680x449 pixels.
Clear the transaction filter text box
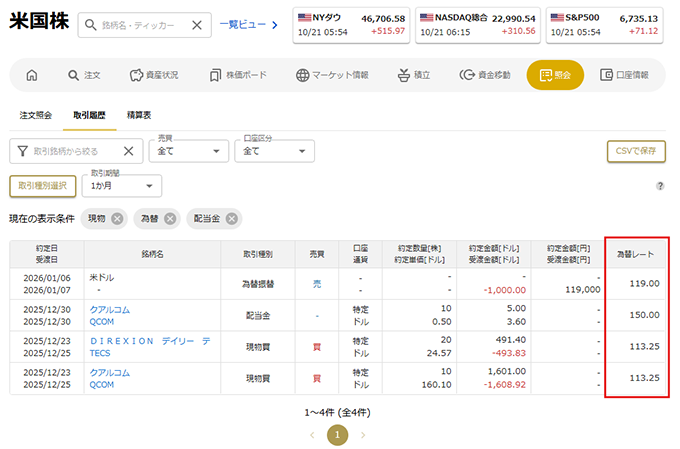(x=128, y=151)
